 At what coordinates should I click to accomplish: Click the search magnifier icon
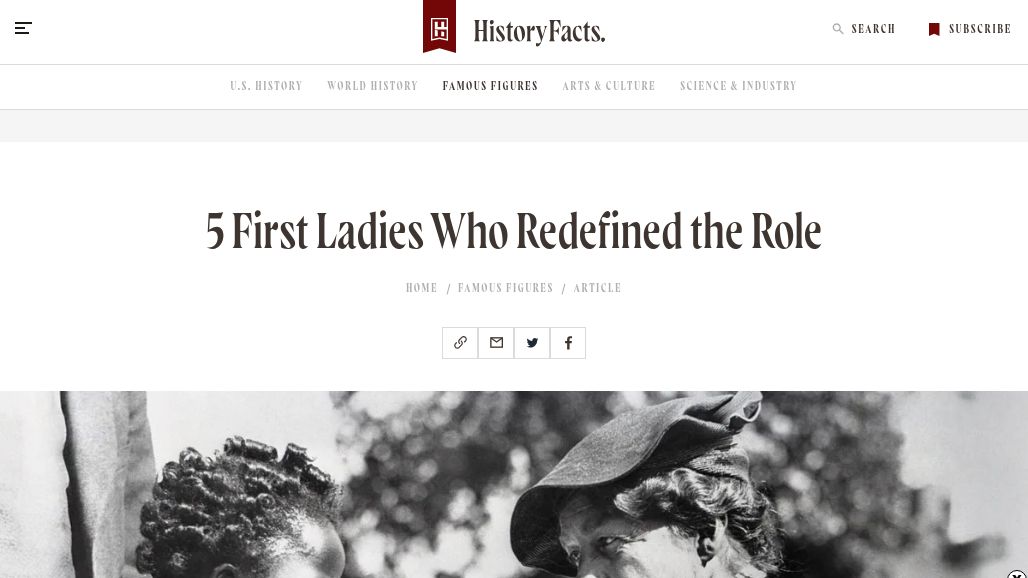838,29
